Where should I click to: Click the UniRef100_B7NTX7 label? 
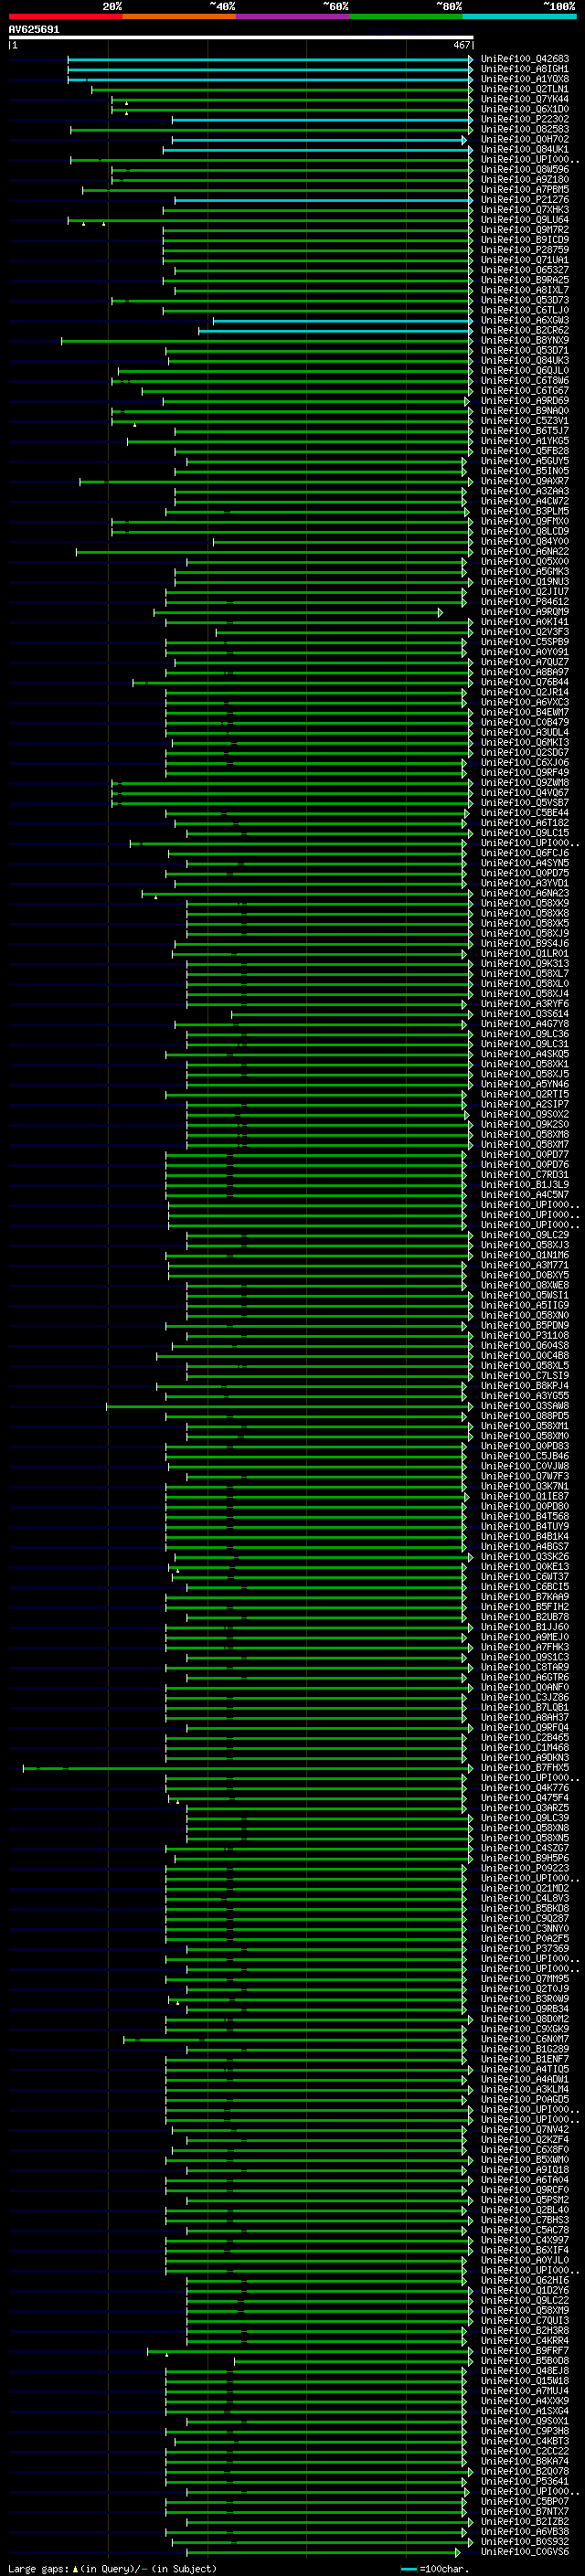click(525, 2511)
